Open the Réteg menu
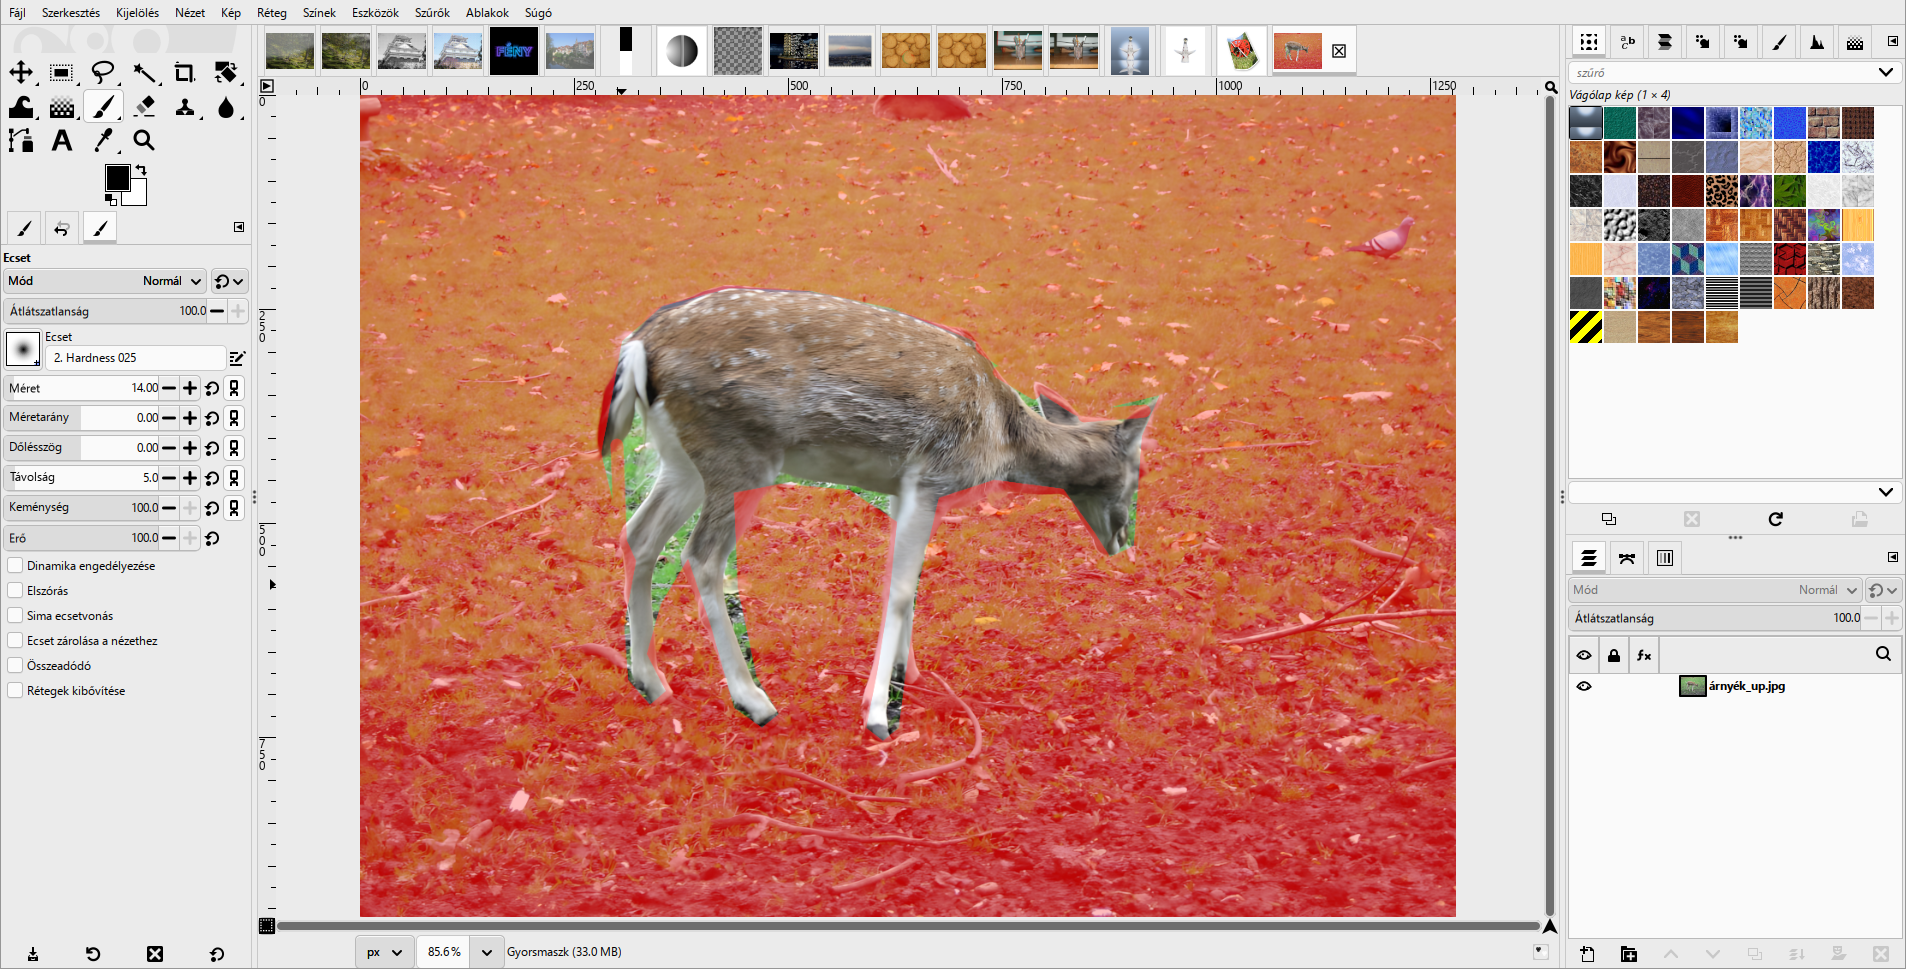This screenshot has height=969, width=1906. click(272, 13)
